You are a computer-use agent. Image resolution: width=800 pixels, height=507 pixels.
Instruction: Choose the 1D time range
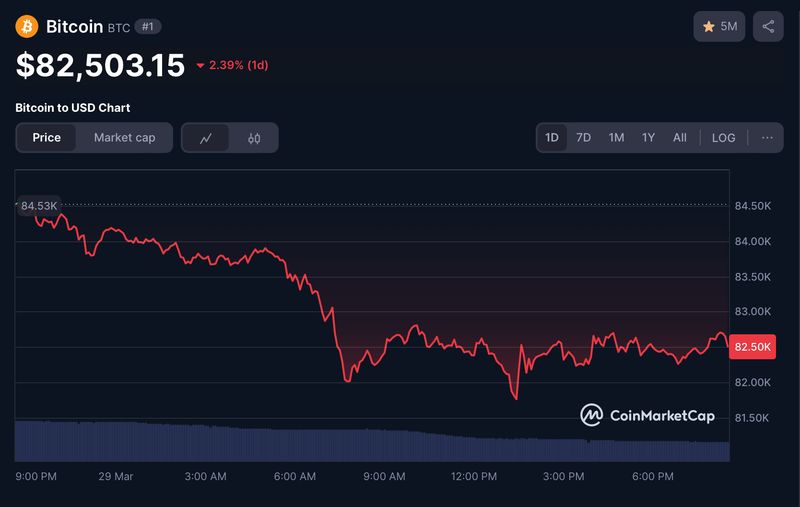[x=552, y=138]
